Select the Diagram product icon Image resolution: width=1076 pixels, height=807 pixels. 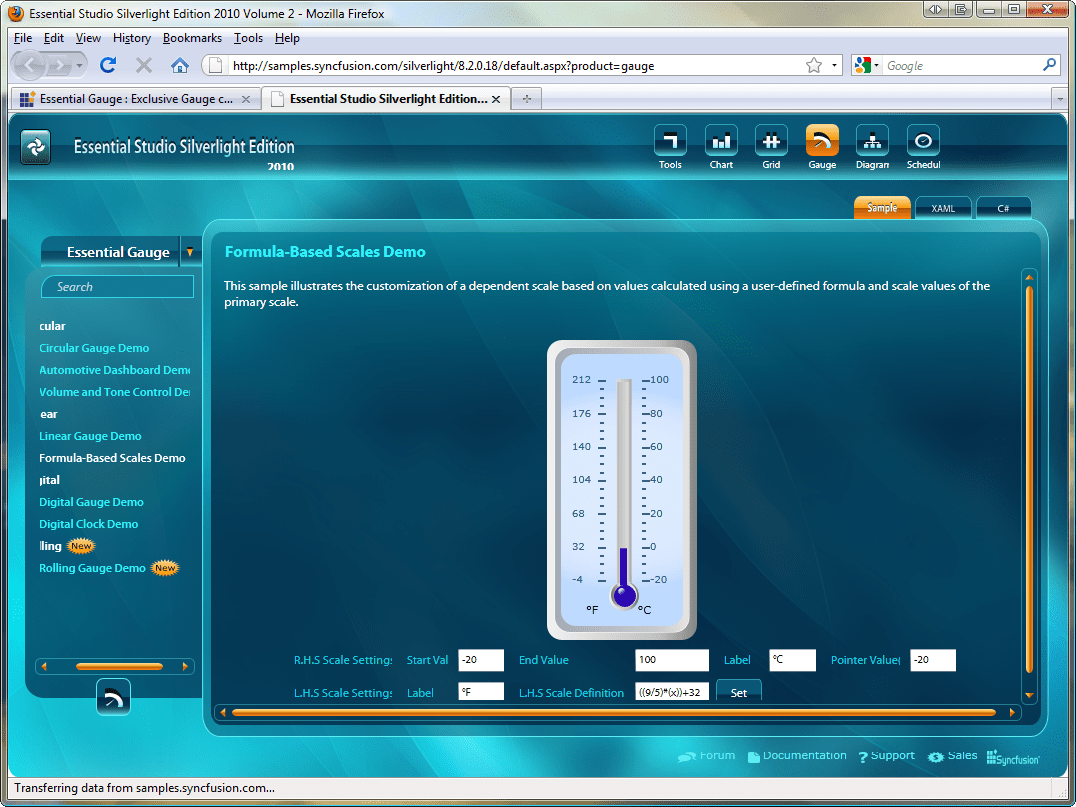[872, 141]
